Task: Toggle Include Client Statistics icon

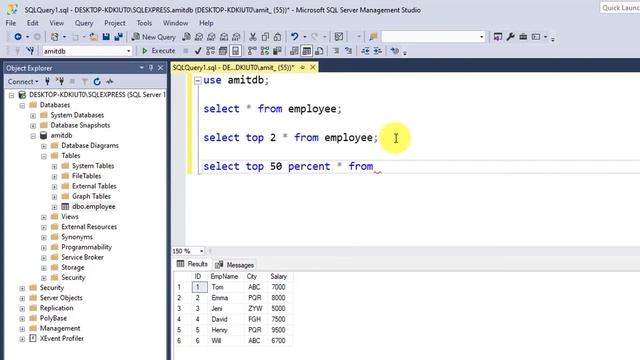Action: pyautogui.click(x=277, y=51)
